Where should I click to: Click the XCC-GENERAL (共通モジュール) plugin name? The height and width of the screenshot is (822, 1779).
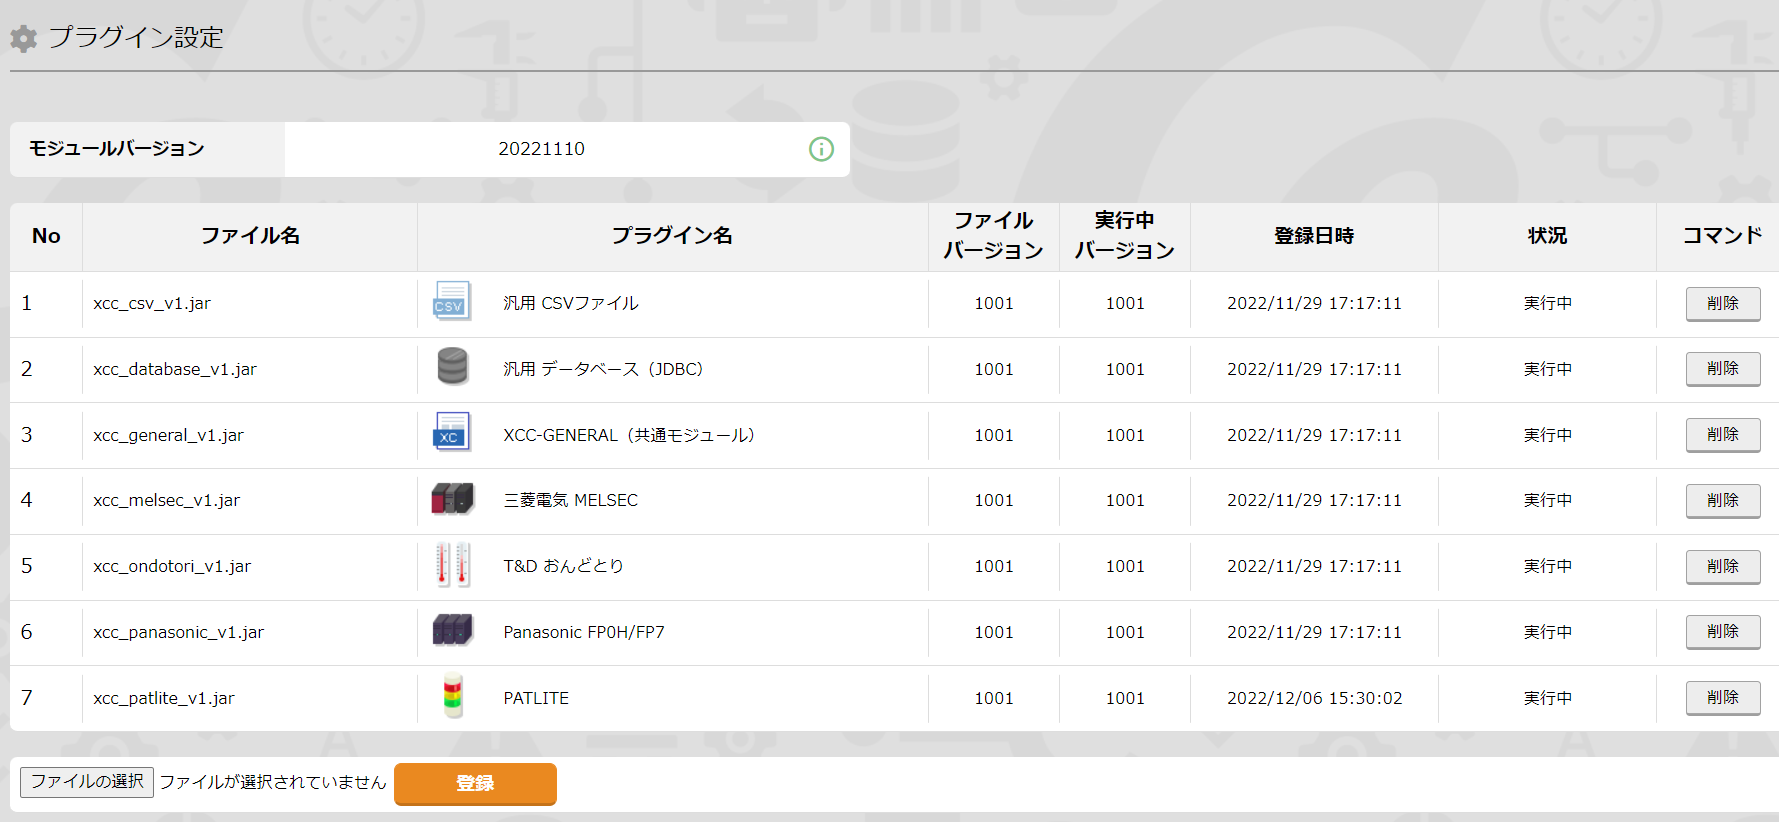tap(630, 435)
